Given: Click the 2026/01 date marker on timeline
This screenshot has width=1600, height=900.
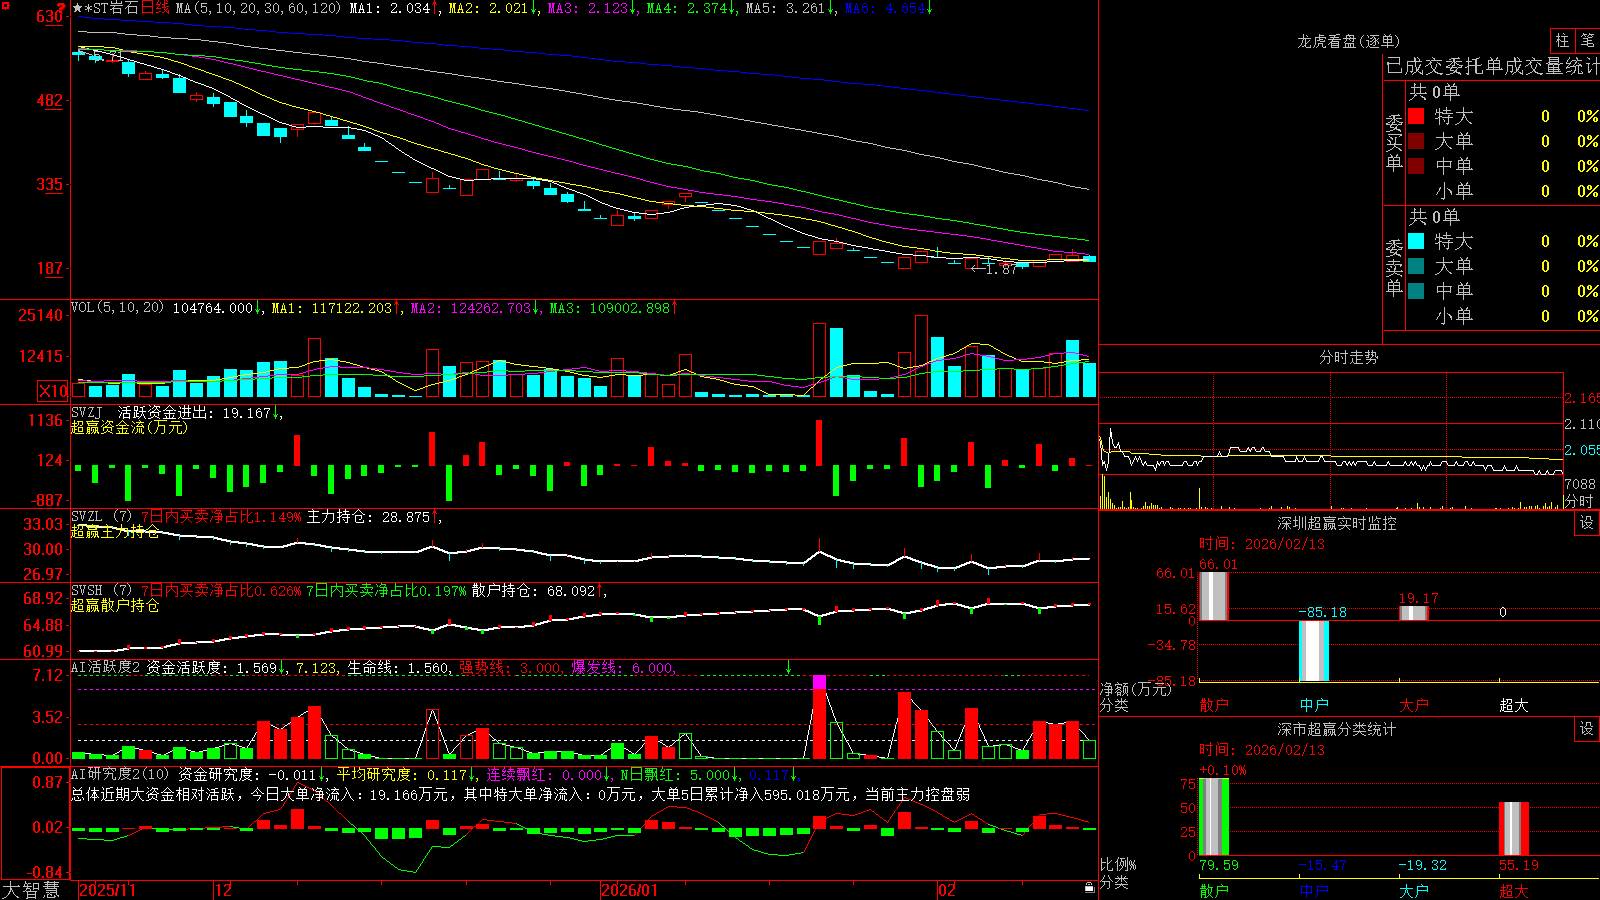Looking at the screenshot, I should click(x=630, y=890).
